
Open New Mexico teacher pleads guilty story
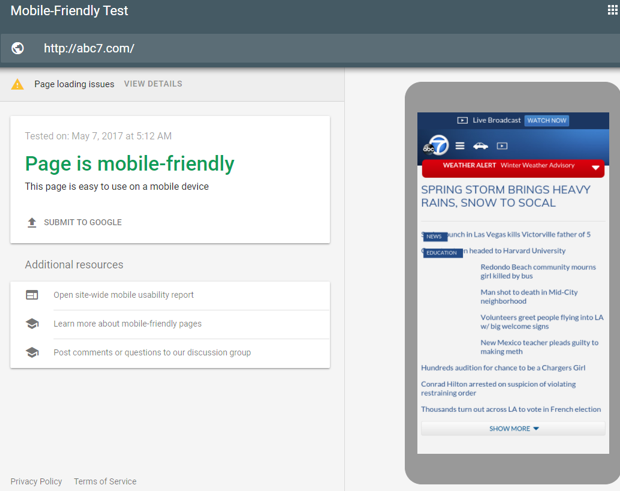[539, 347]
